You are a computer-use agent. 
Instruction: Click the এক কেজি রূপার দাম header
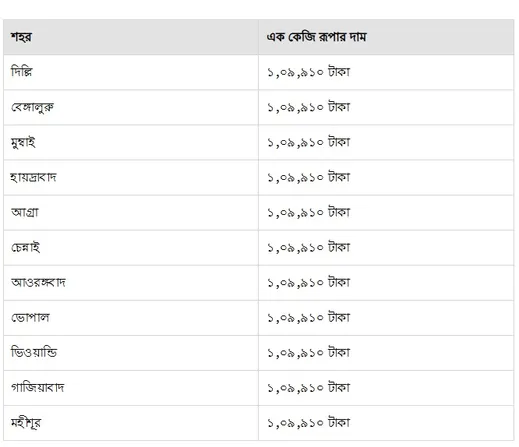pyautogui.click(x=316, y=37)
